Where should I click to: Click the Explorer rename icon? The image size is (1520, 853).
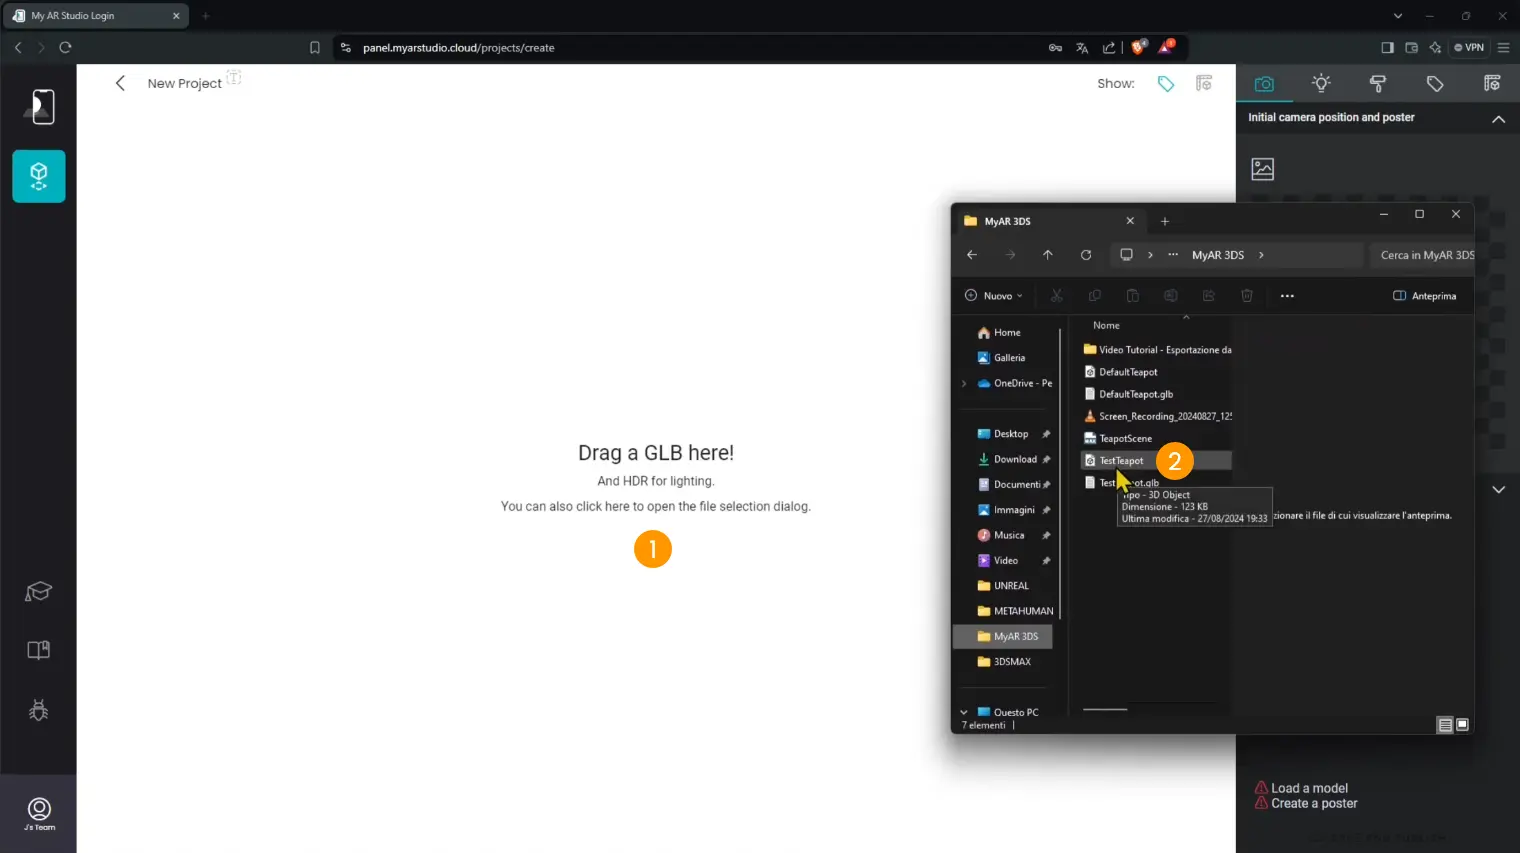(x=1171, y=296)
